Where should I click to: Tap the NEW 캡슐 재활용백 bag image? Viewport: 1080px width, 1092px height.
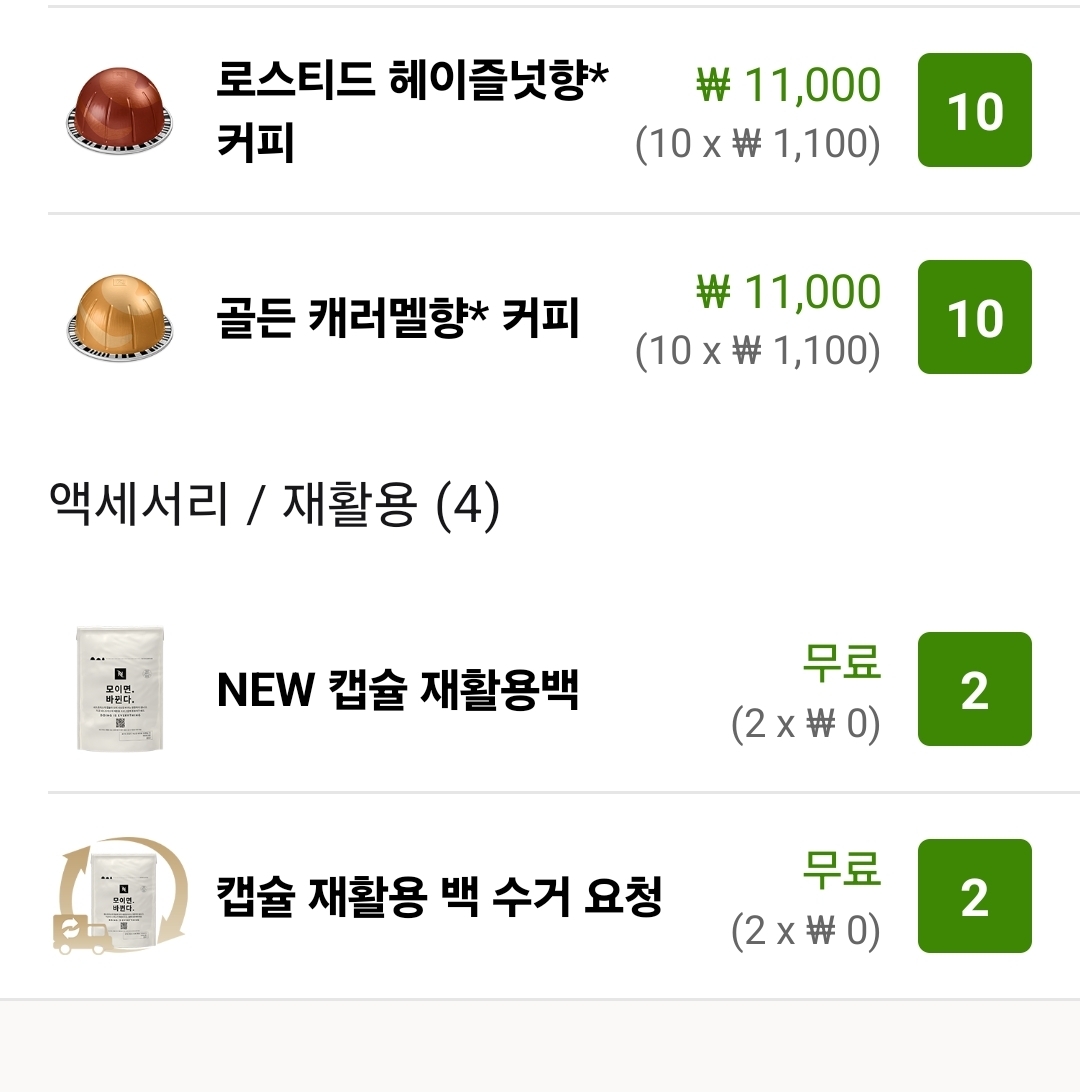click(x=122, y=689)
